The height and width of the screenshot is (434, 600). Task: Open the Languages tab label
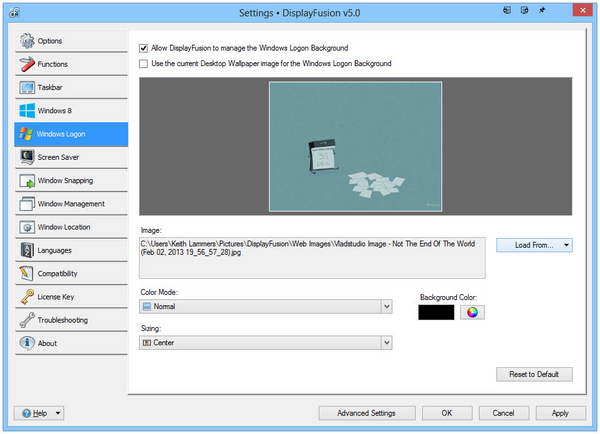pos(54,251)
